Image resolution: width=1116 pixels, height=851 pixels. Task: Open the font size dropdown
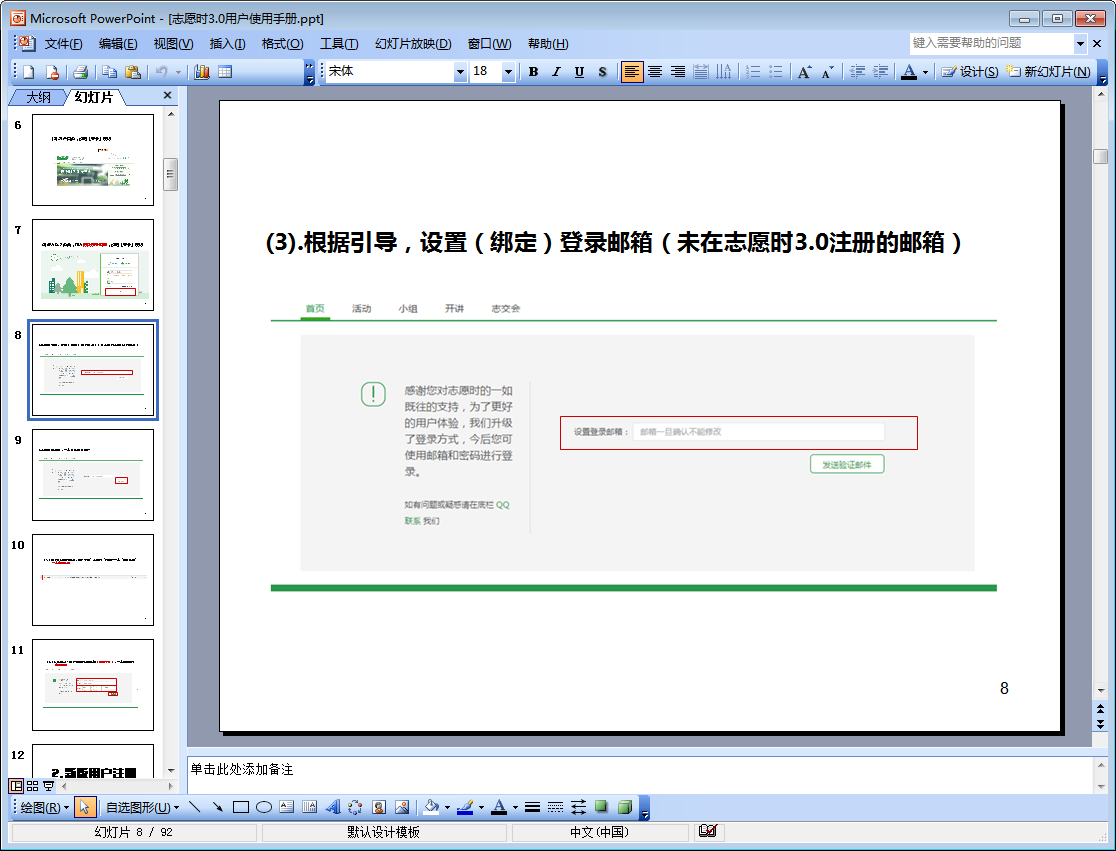click(508, 72)
